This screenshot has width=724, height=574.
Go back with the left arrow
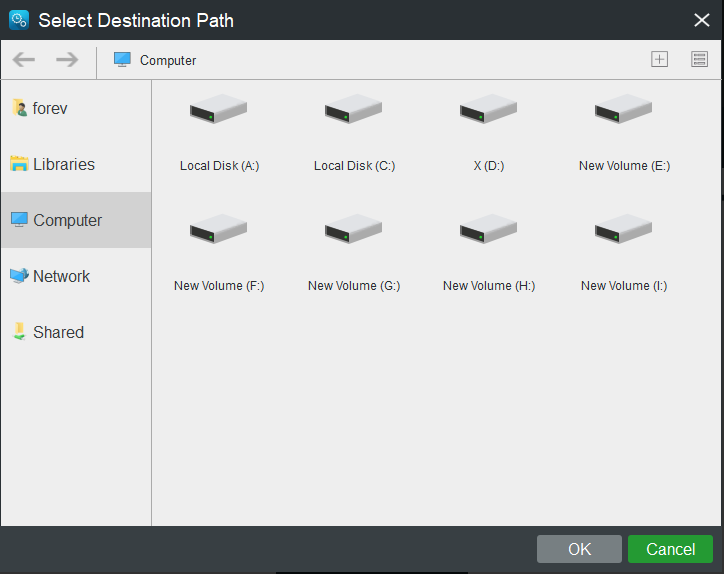(x=24, y=60)
